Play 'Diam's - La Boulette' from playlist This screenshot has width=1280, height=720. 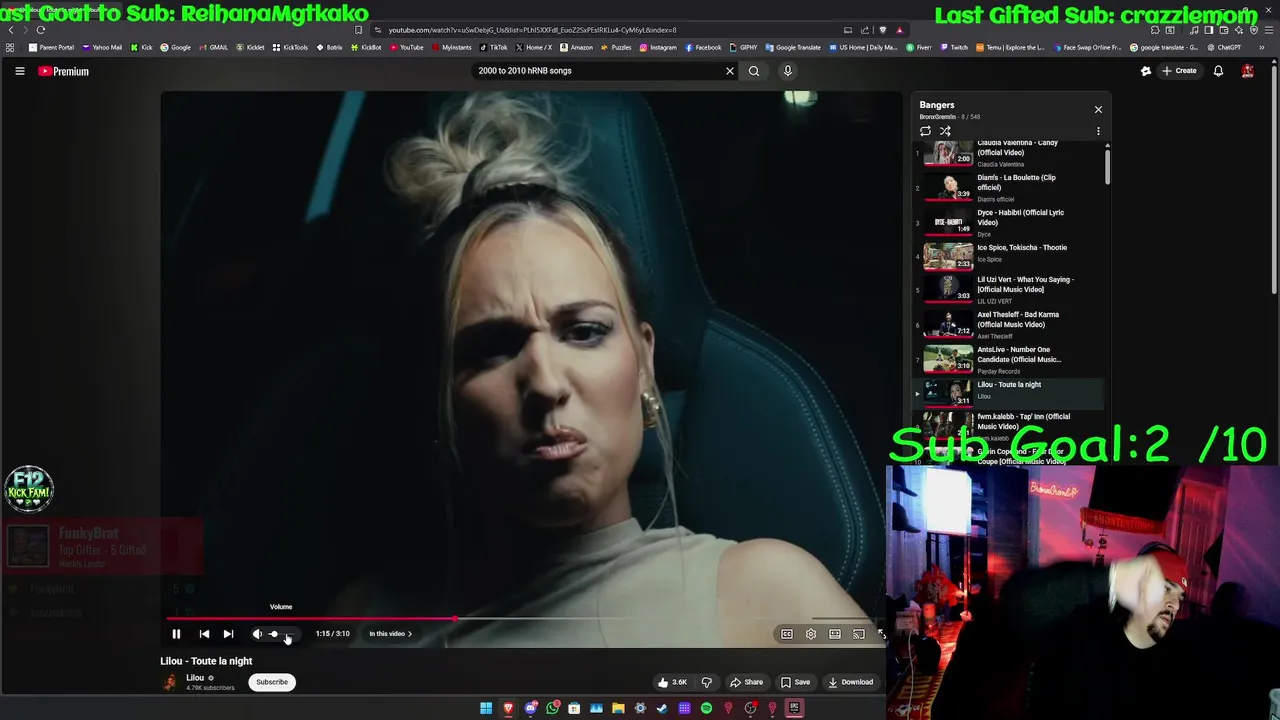tap(1010, 188)
